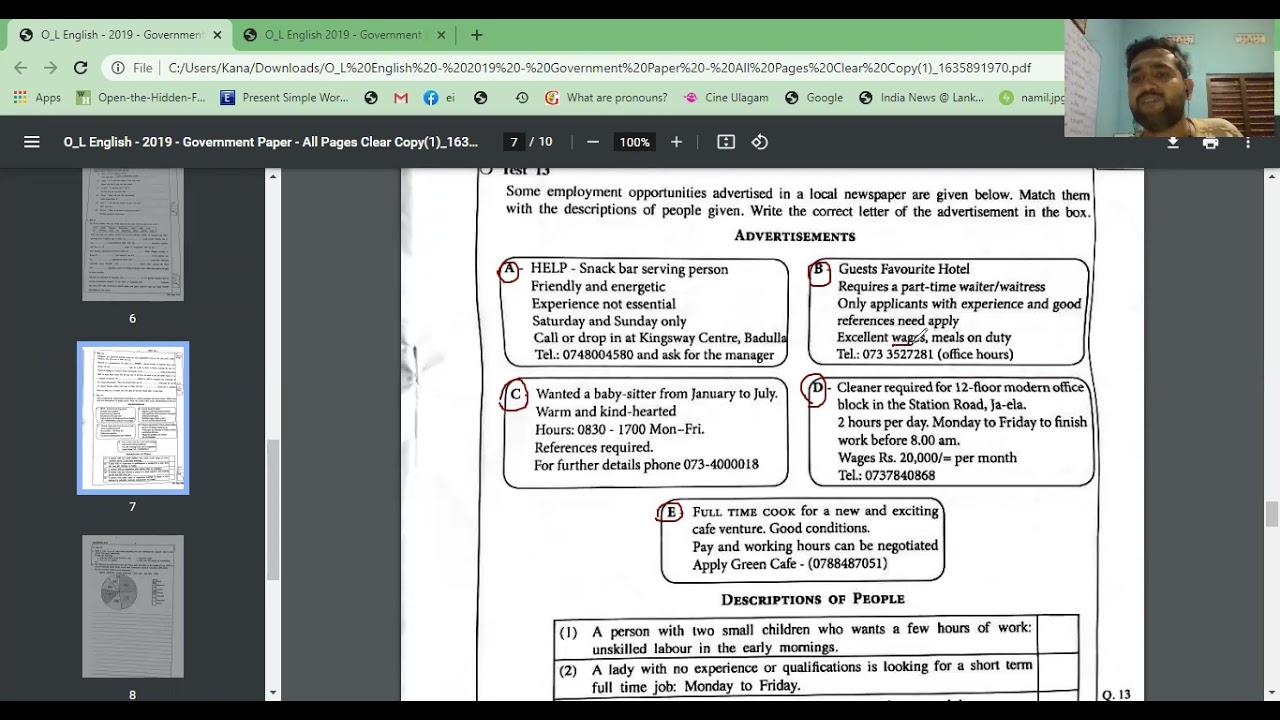Open the Gmail bookmark icon
Image resolution: width=1280 pixels, height=720 pixels.
[x=401, y=98]
